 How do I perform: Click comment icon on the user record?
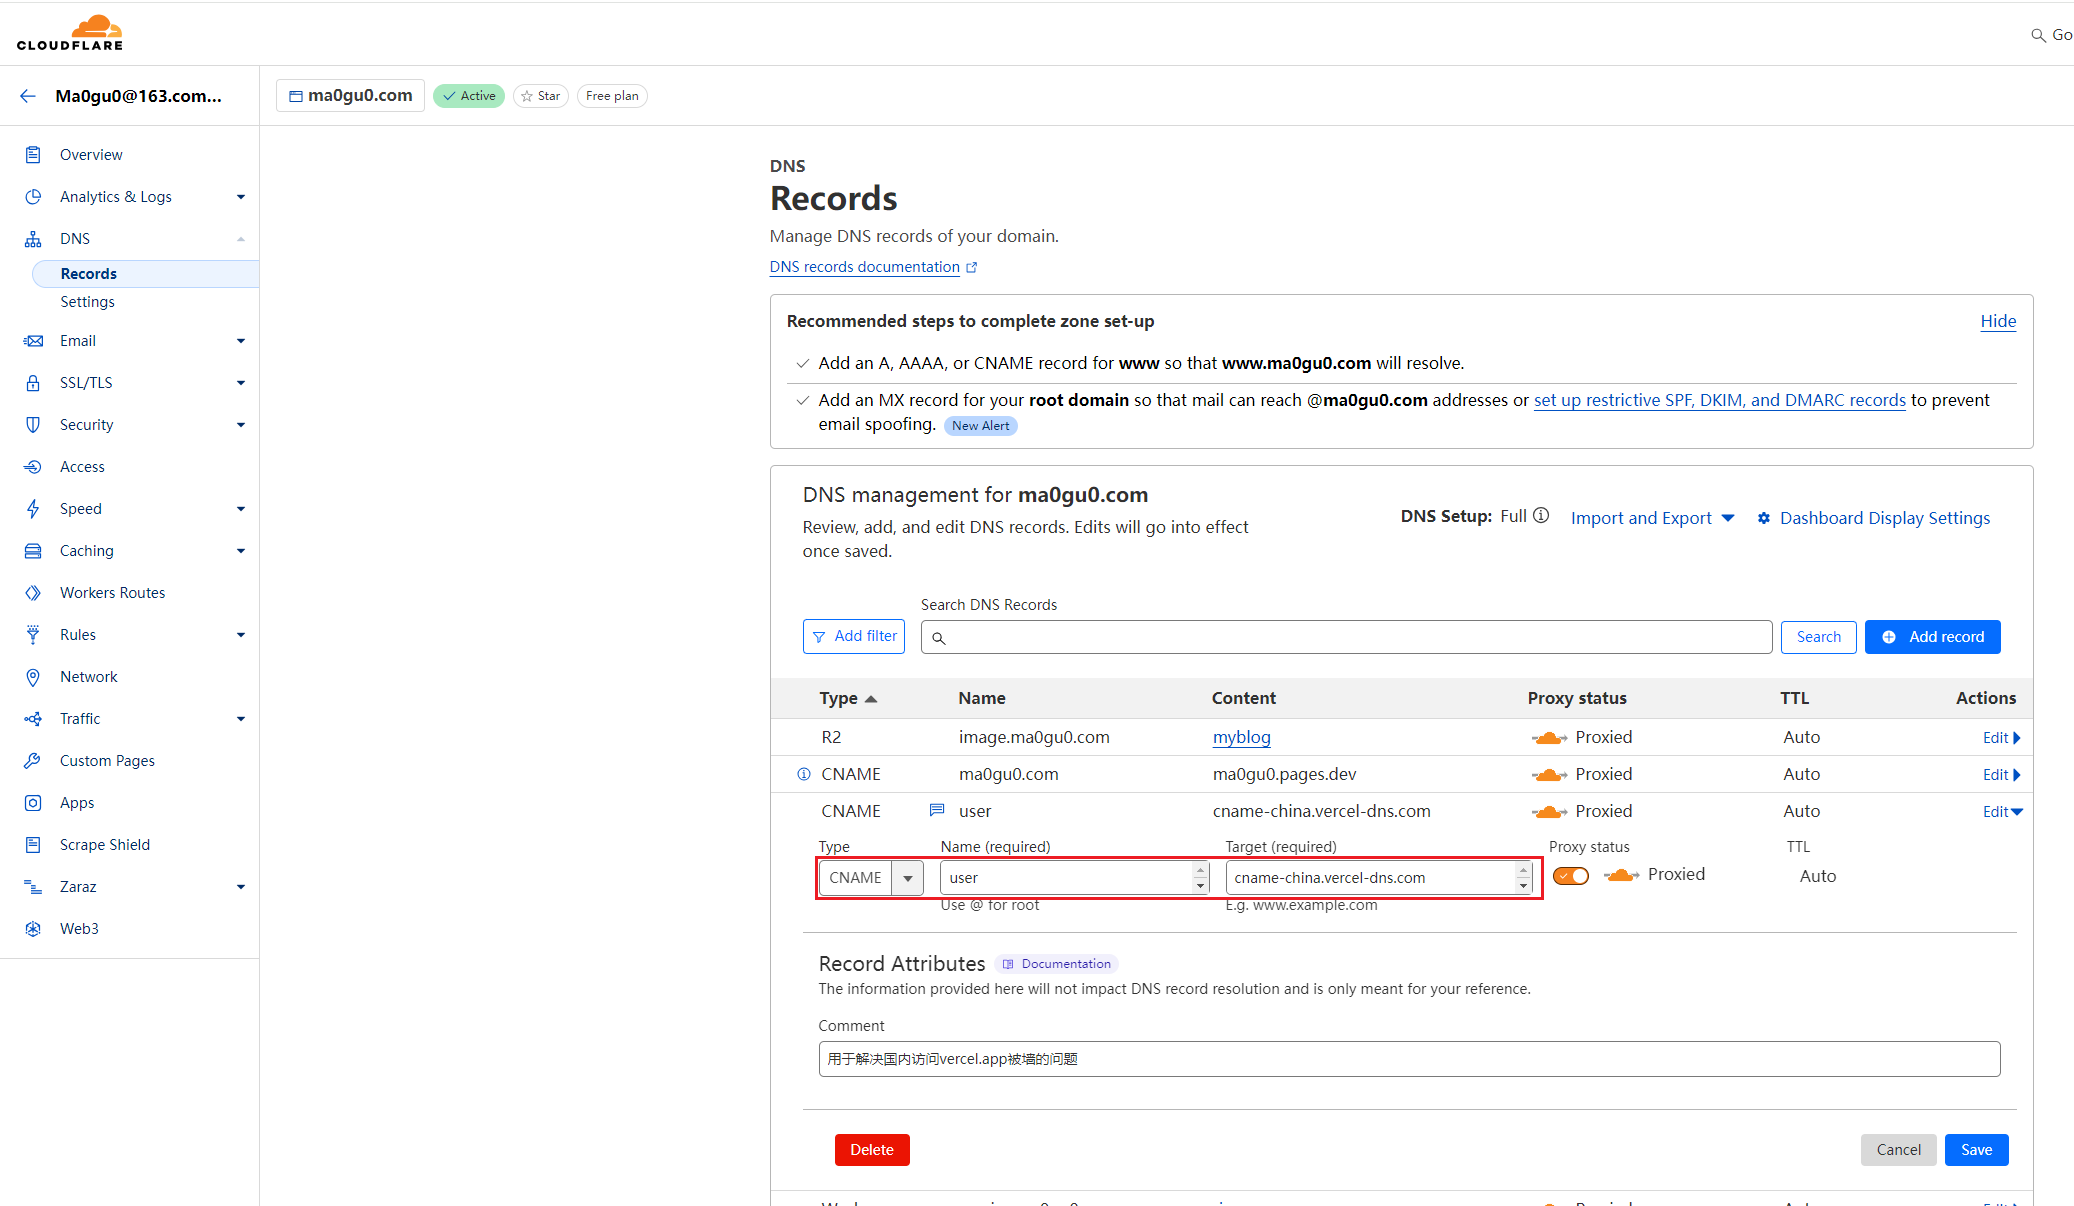937,810
